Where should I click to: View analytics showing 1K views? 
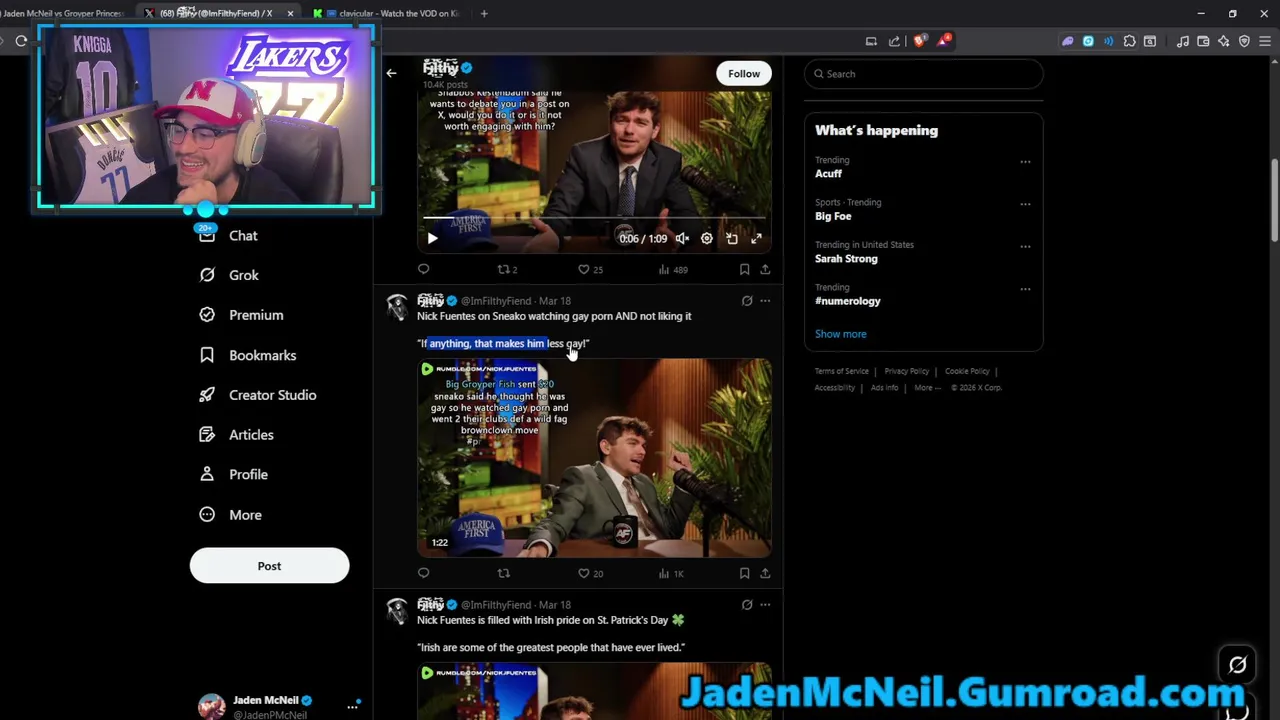click(671, 573)
